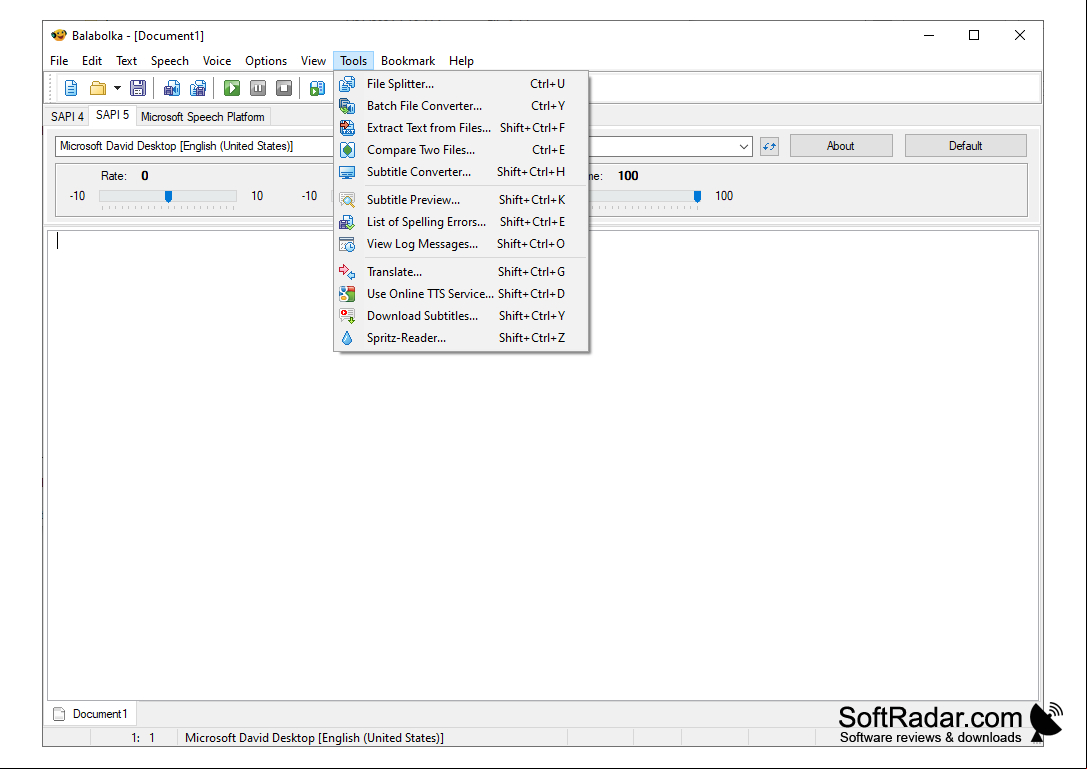Launch Spritz-Reader

(x=461, y=338)
